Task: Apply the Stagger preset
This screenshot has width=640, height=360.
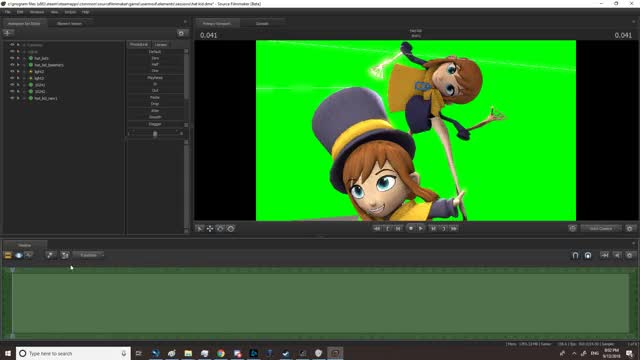Action: (155, 124)
